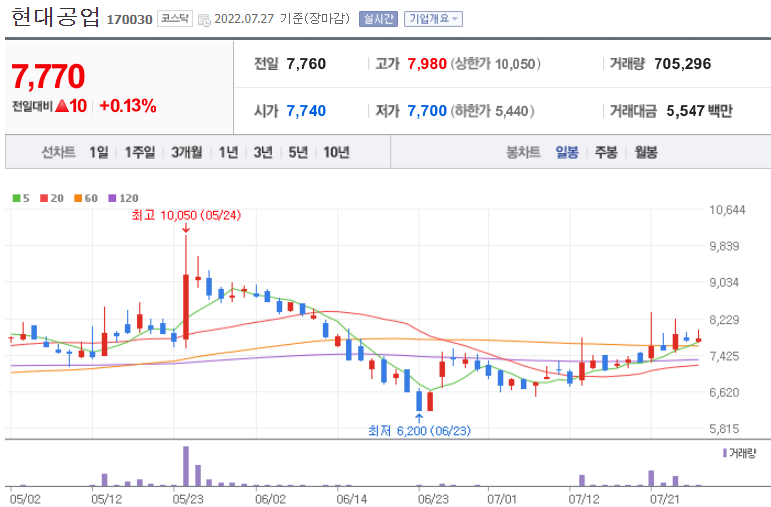Click the red up-triangle change indicator
Screen dimensions: 771x507
[62, 106]
